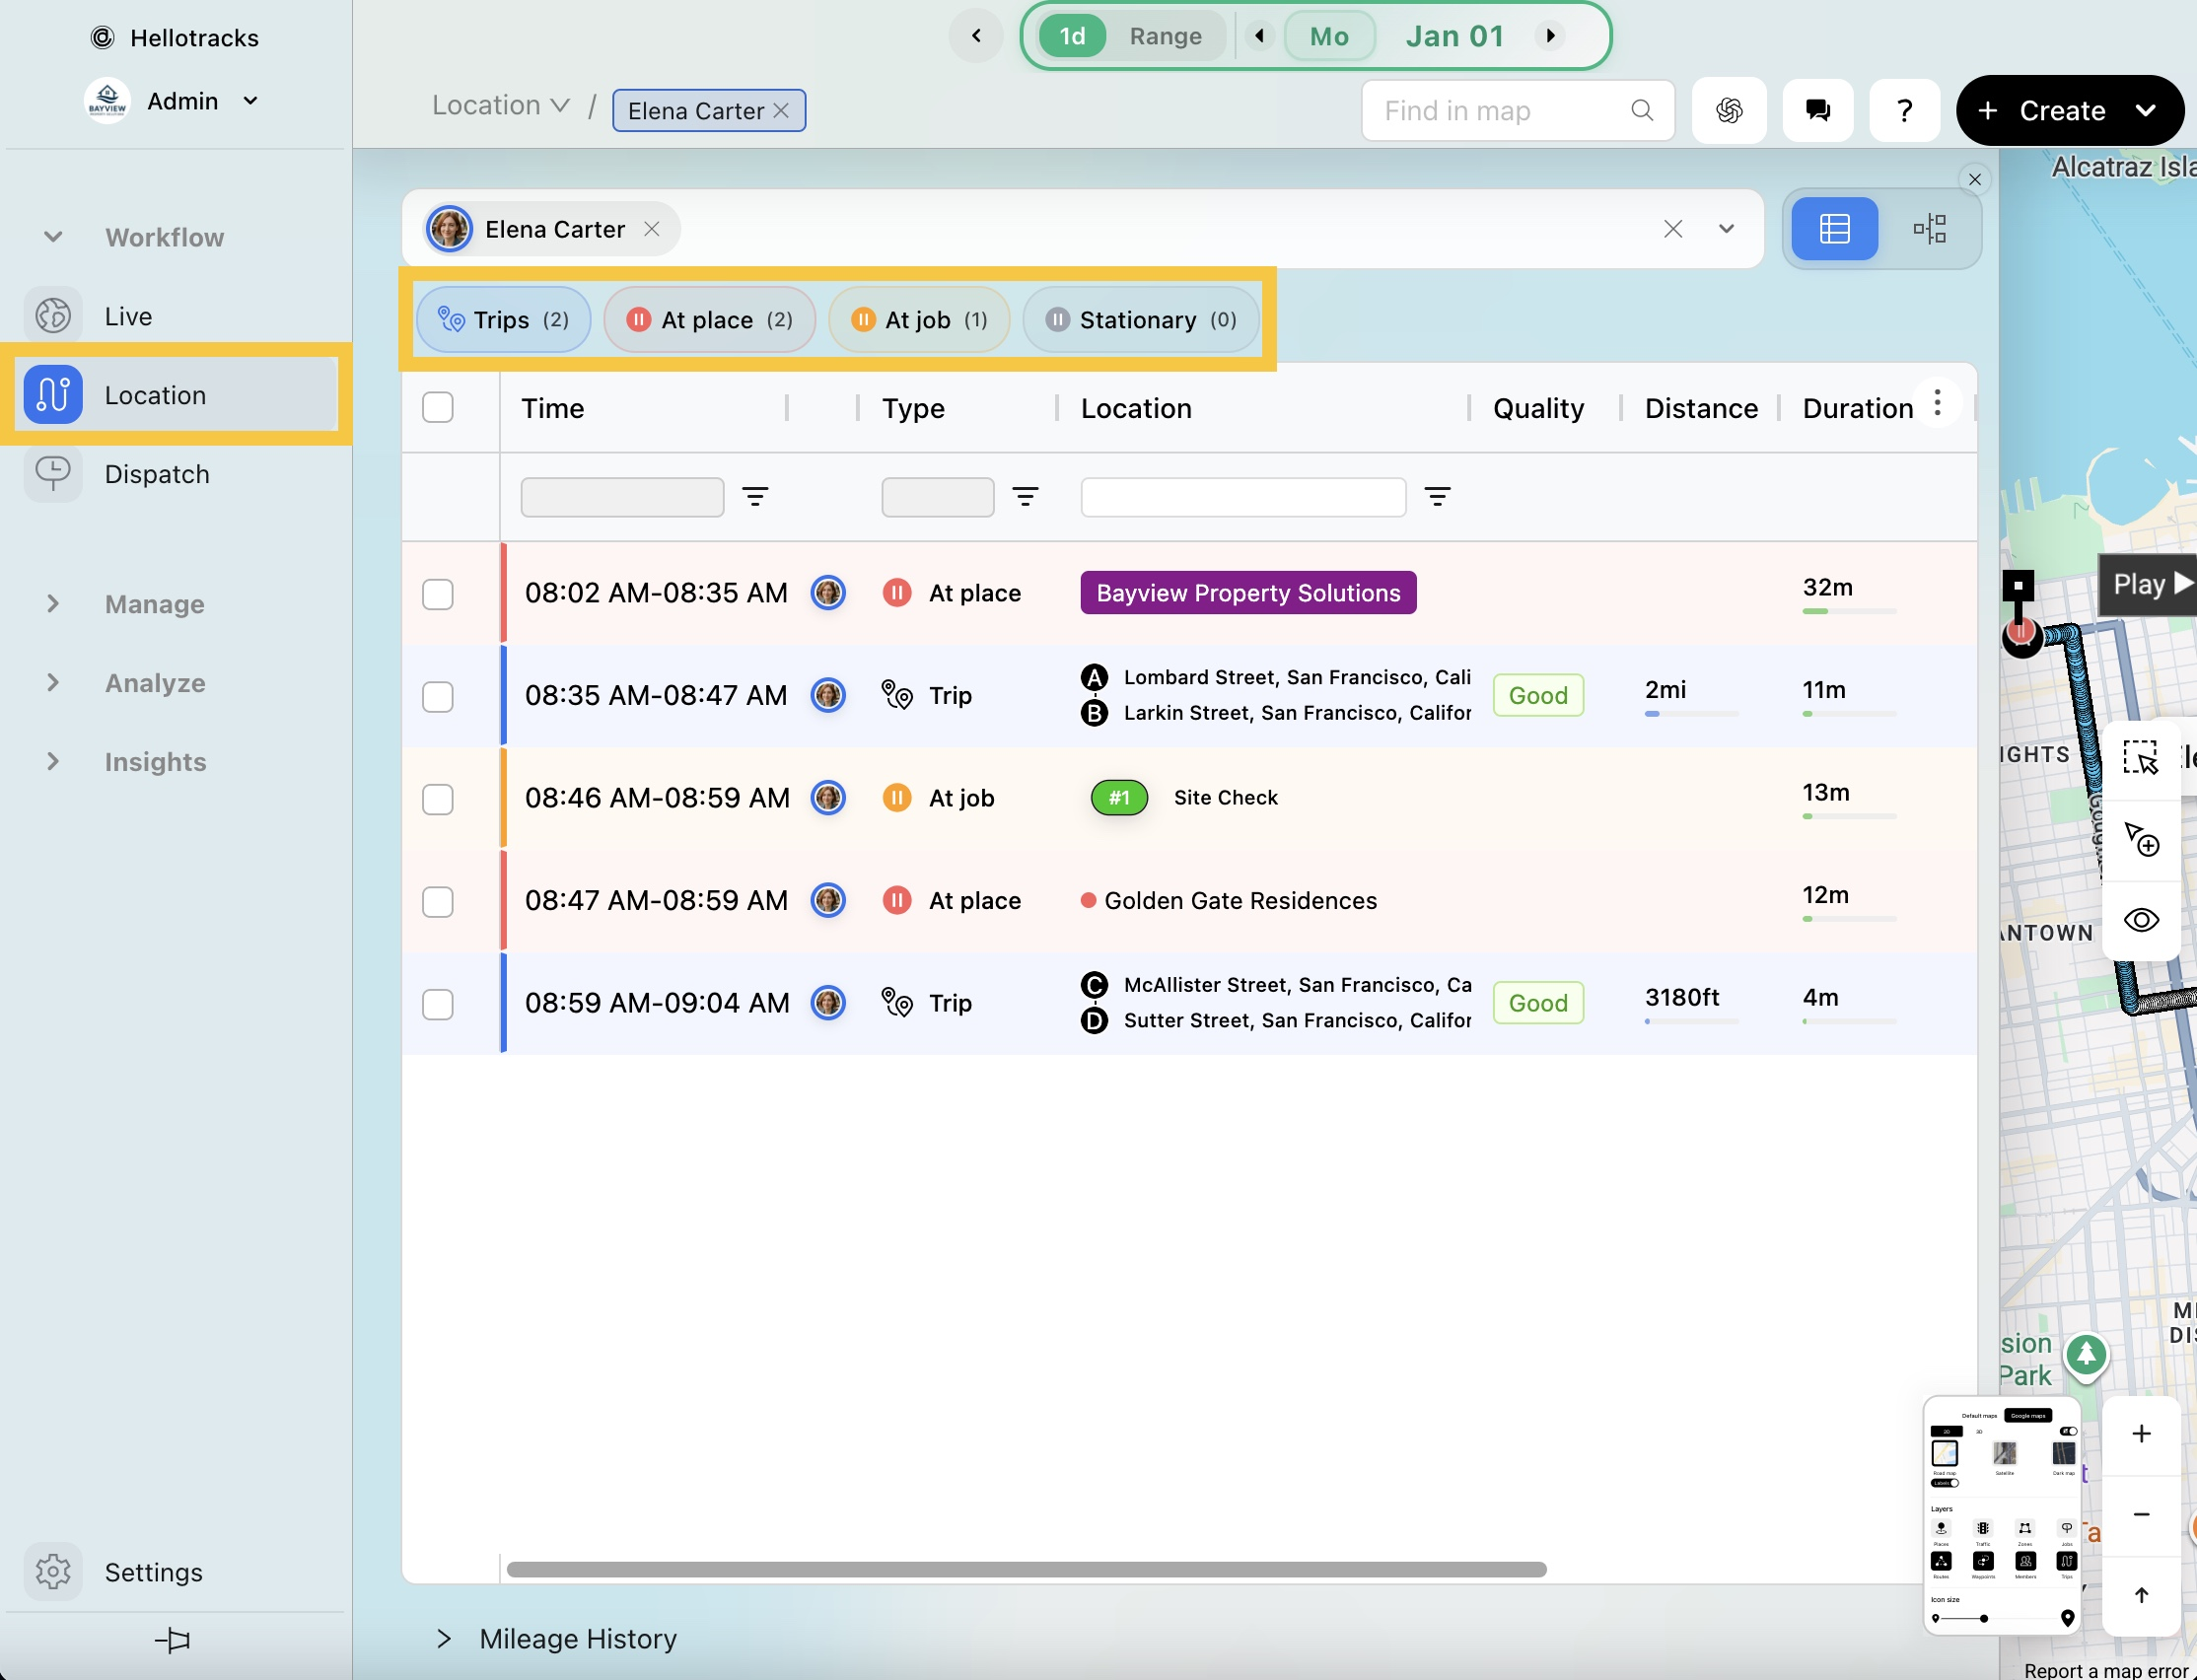Click the Find in map search field
2197x1680 pixels.
[1500, 111]
